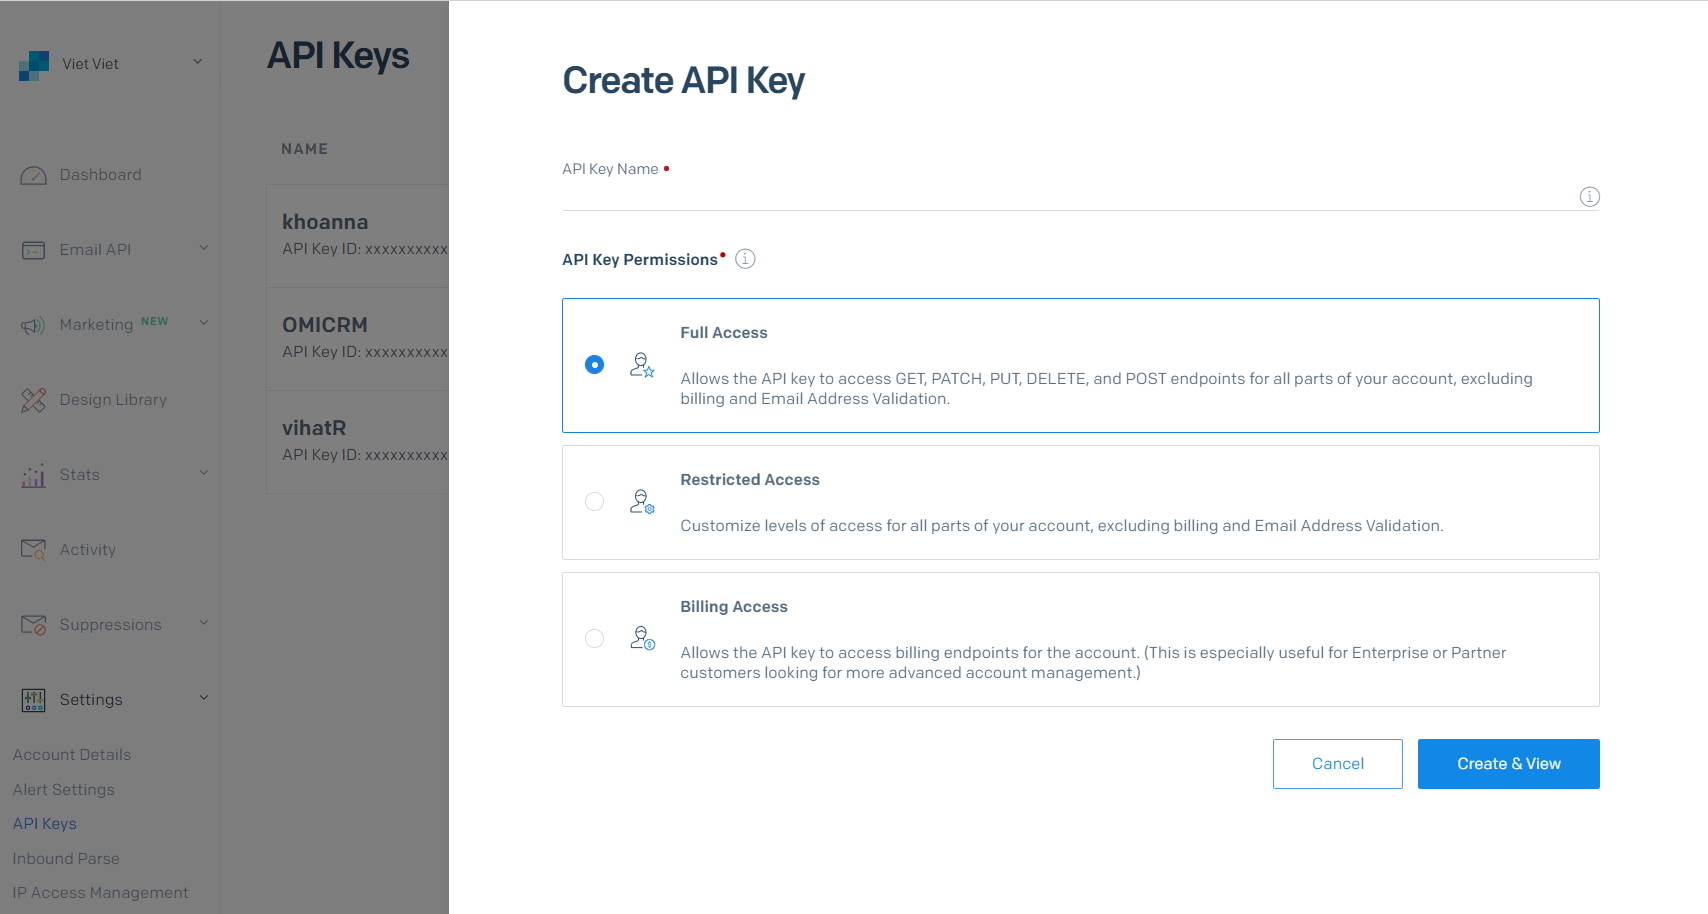This screenshot has height=914, width=1708.
Task: Open Activity in the sidebar
Action: coord(88,550)
